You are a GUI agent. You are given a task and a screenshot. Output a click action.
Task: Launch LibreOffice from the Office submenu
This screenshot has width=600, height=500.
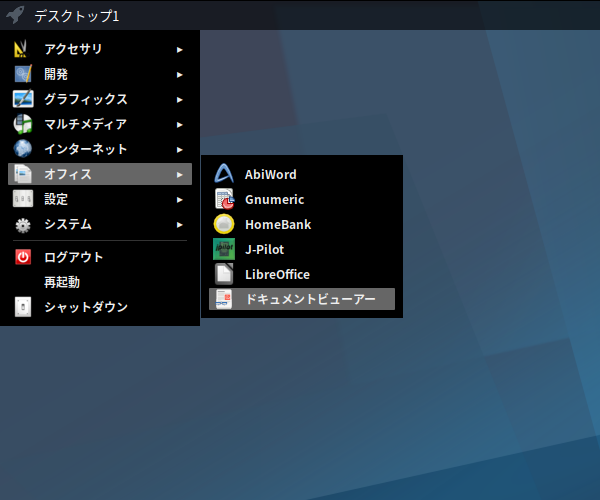click(302, 274)
